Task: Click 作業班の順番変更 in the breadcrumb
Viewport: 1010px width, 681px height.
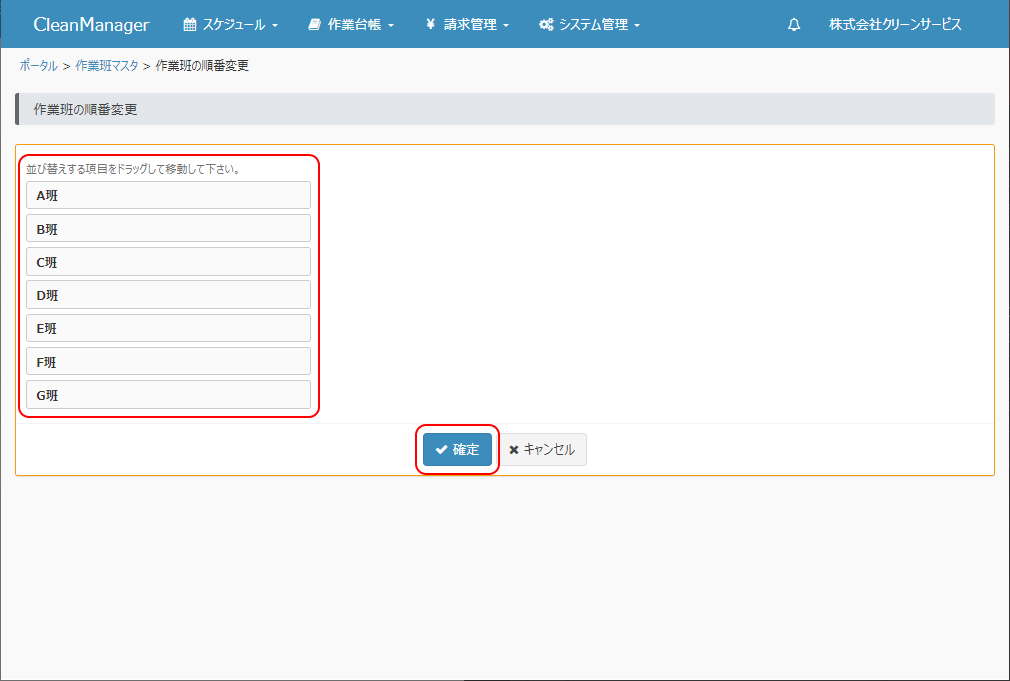Action: [x=202, y=66]
